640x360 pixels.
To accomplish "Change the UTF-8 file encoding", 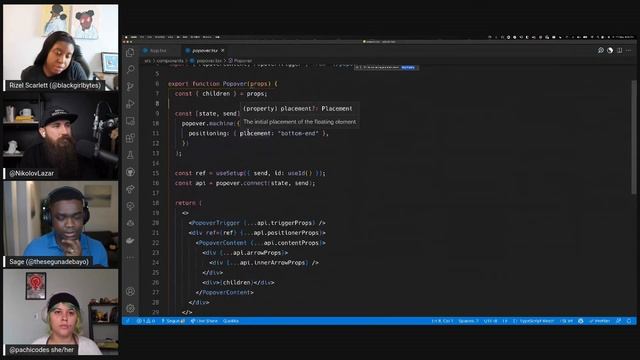I will tap(490, 321).
